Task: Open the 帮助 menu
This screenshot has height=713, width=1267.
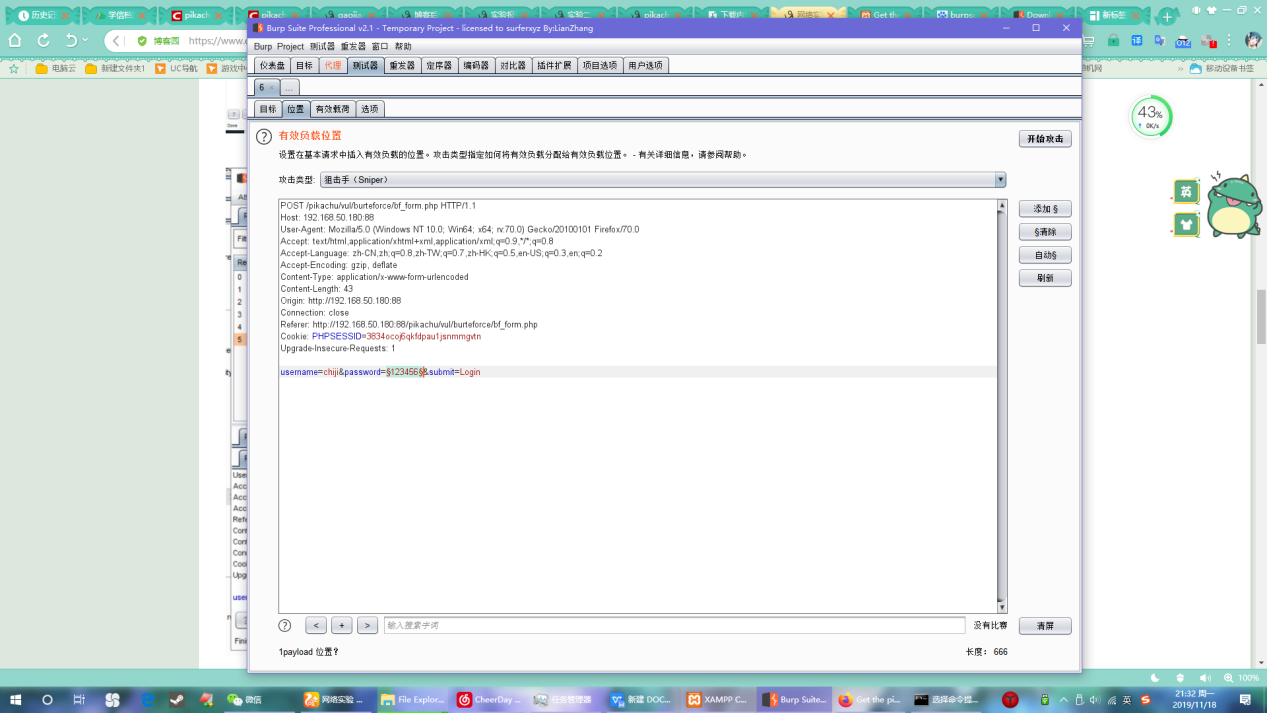Action: 403,47
